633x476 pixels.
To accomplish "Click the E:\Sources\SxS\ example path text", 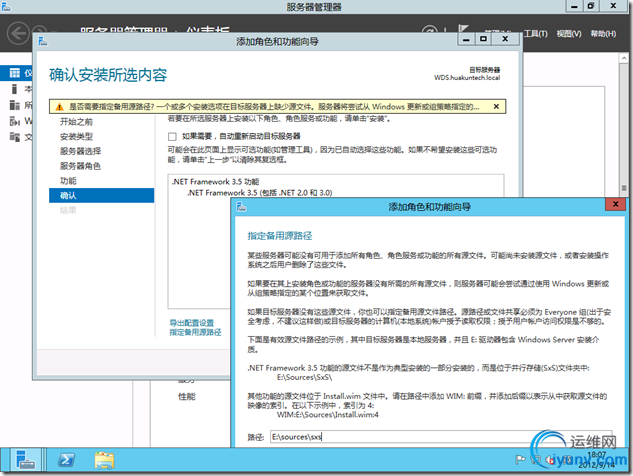I will [x=304, y=377].
